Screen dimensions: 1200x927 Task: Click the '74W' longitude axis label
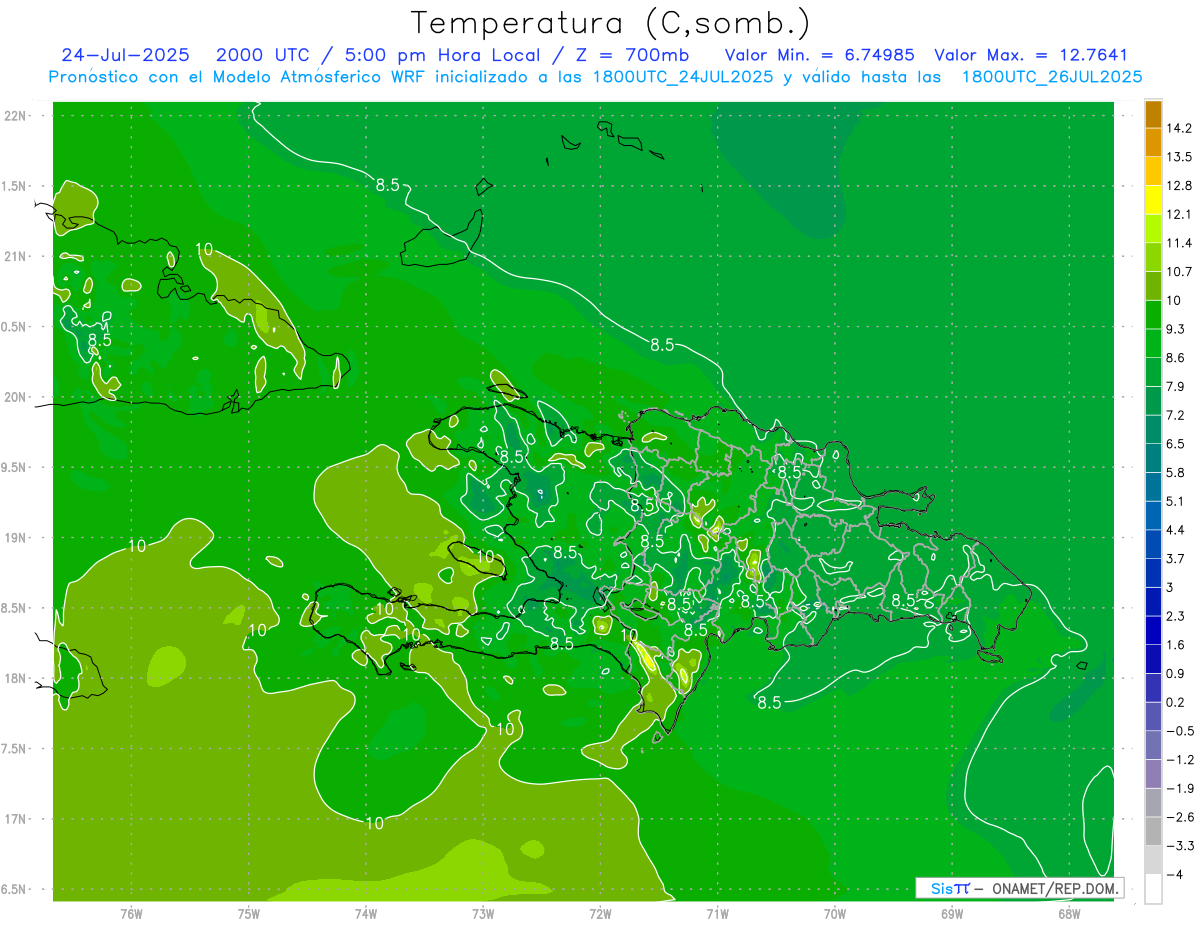coord(366,914)
